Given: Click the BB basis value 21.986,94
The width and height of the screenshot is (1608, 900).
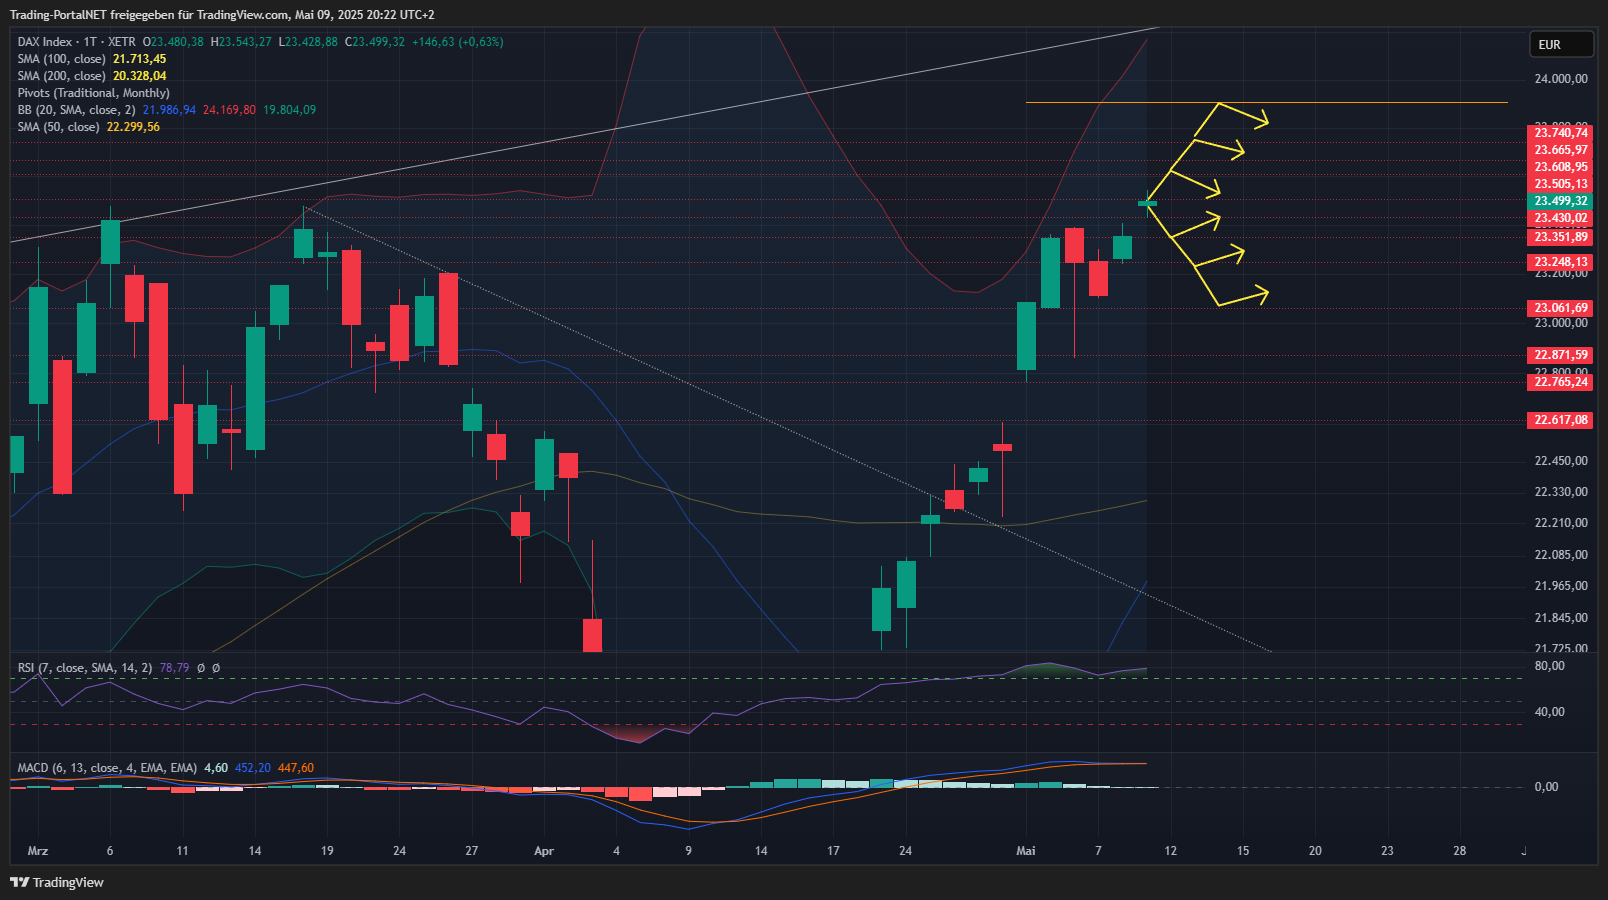Looking at the screenshot, I should 169,110.
